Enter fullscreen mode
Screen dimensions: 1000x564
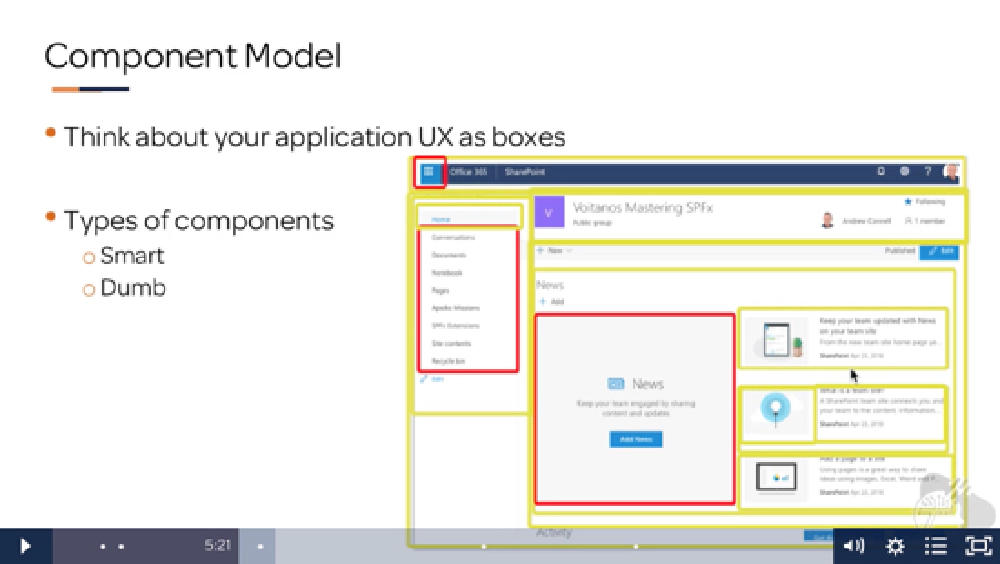point(978,546)
